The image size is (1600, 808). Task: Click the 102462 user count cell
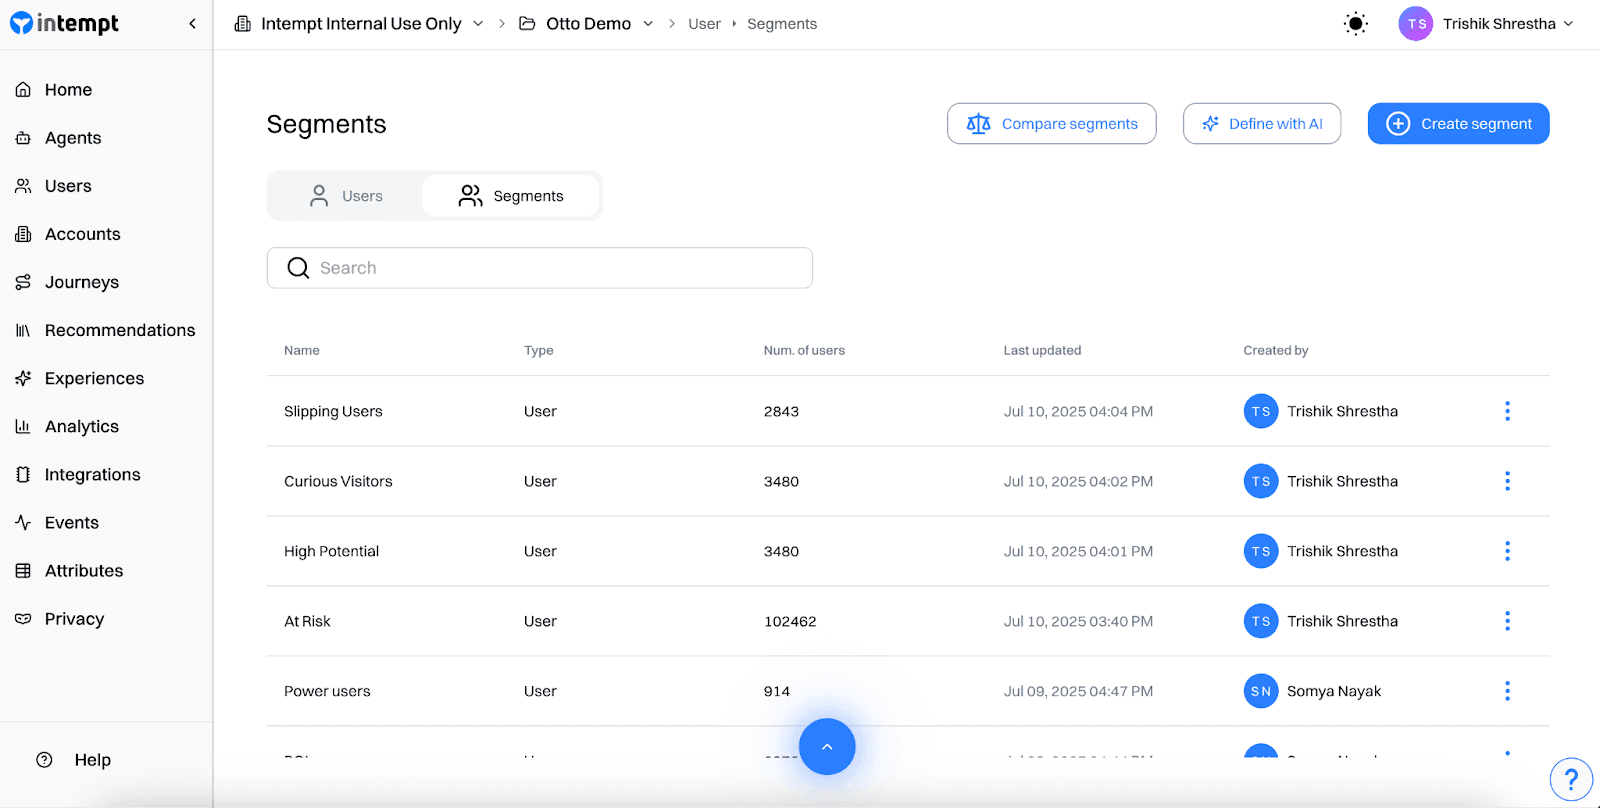pyautogui.click(x=790, y=621)
